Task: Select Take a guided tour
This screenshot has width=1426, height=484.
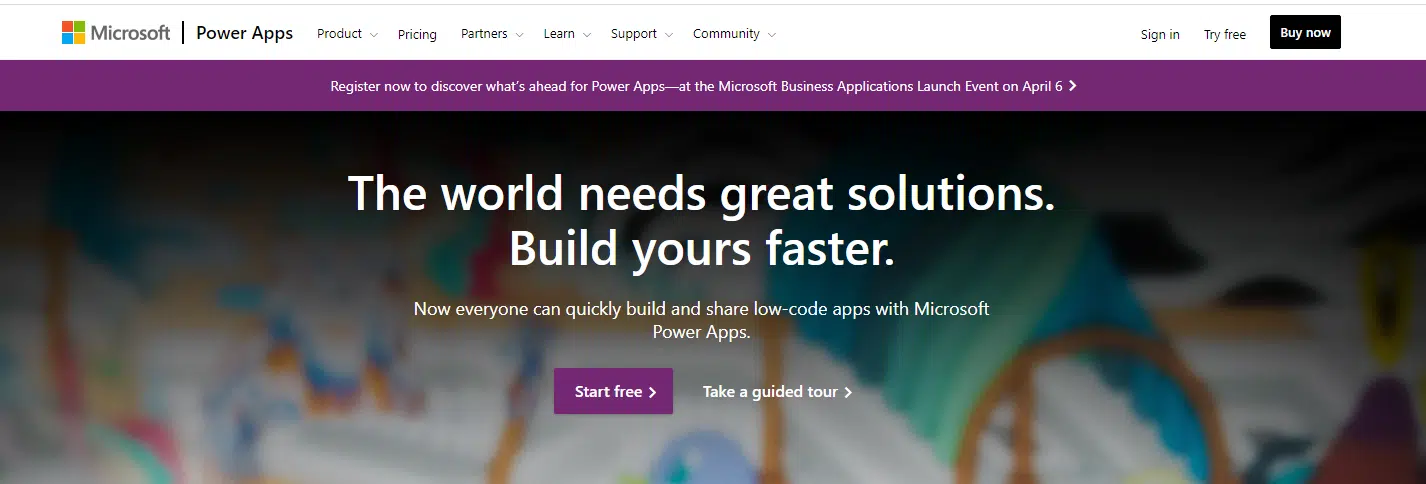Action: [777, 392]
